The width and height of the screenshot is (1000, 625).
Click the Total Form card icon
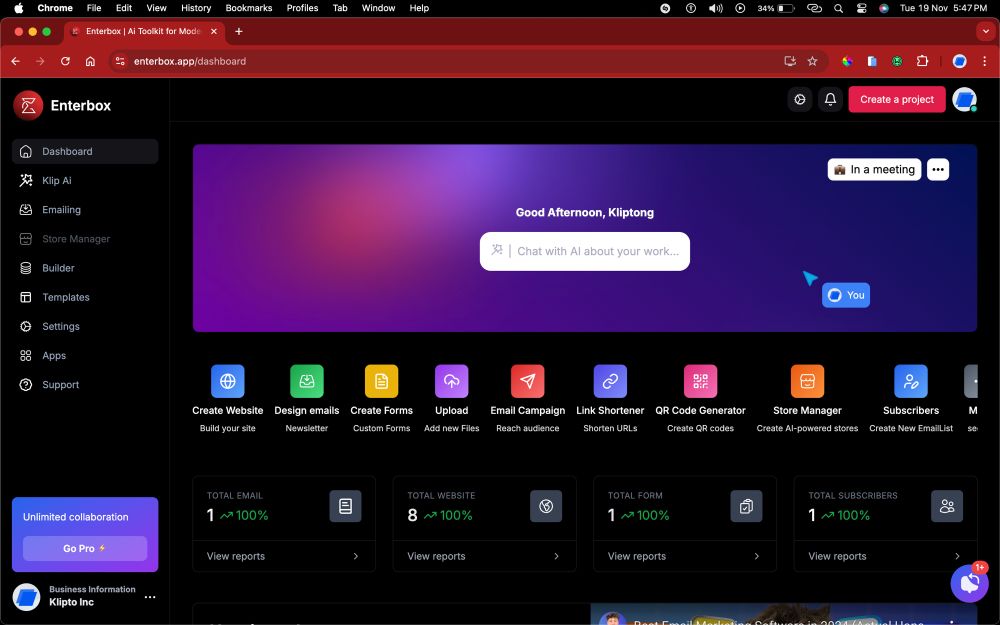pyautogui.click(x=746, y=506)
